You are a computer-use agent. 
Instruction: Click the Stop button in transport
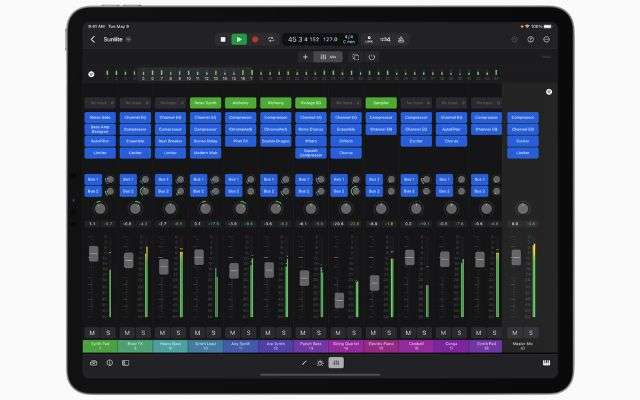(223, 39)
